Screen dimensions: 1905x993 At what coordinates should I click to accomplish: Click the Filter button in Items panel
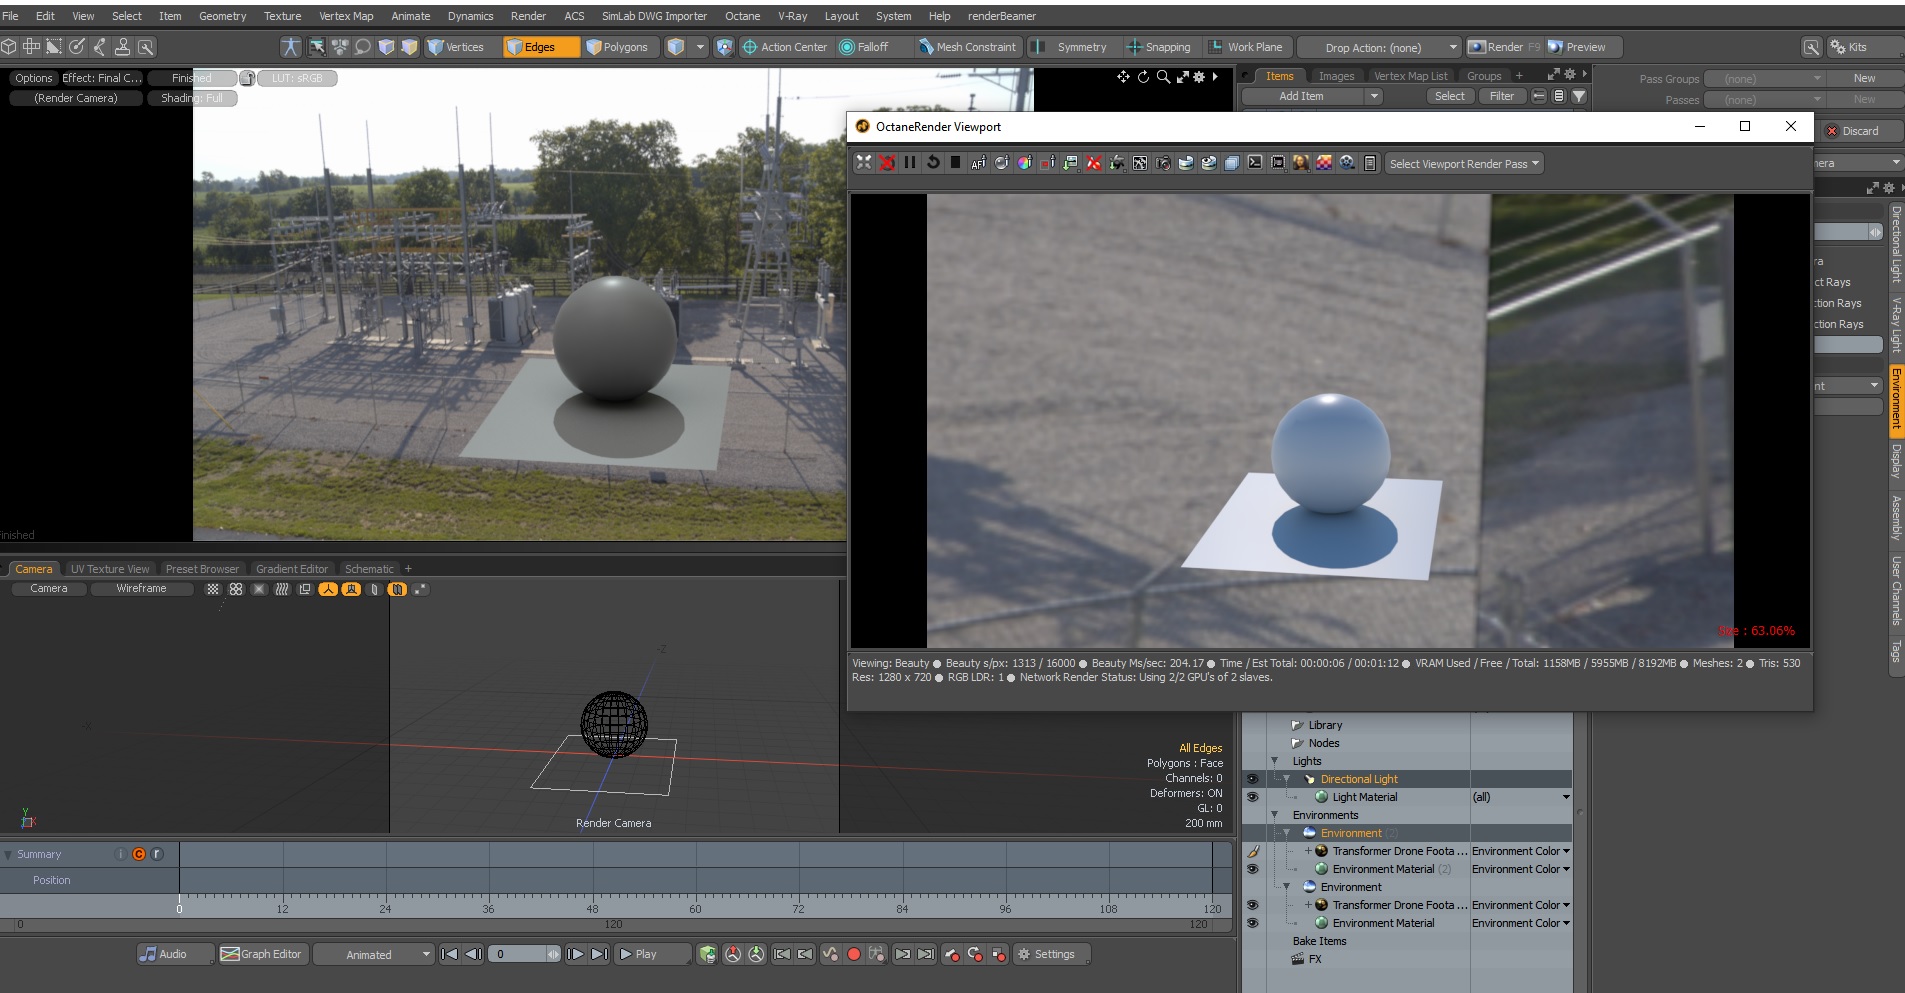click(x=1501, y=96)
